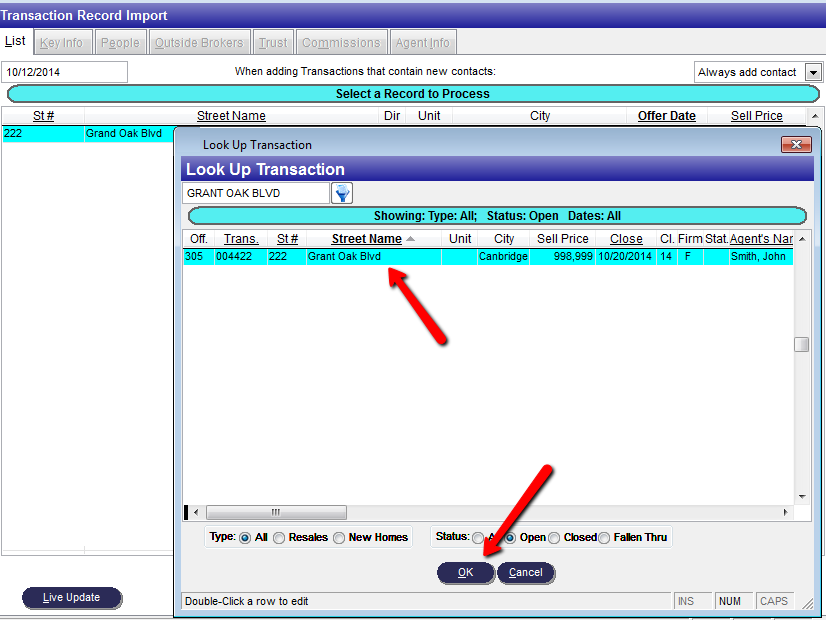Select the Resales type radio button
826x620 pixels.
pyautogui.click(x=279, y=537)
